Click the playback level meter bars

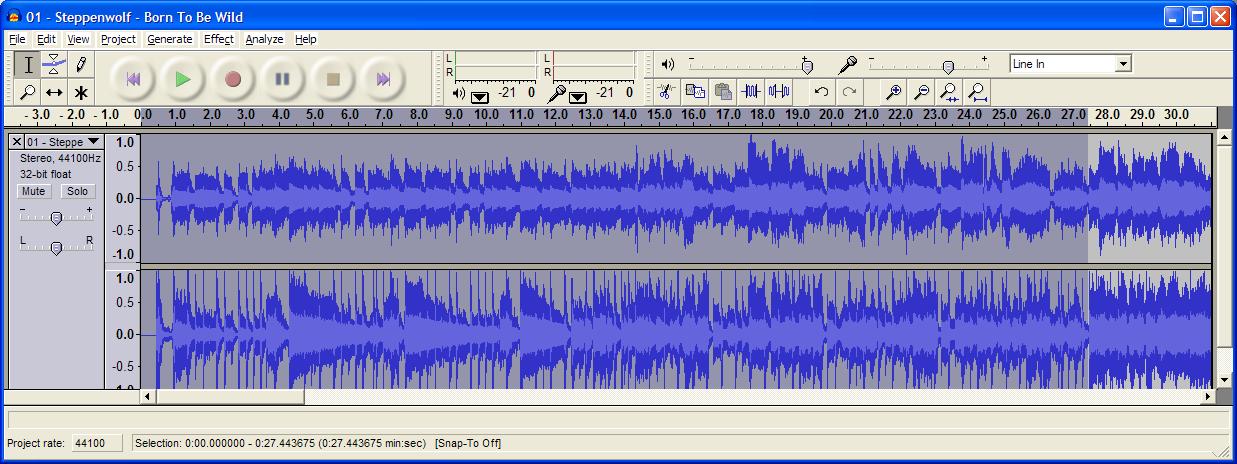click(496, 65)
